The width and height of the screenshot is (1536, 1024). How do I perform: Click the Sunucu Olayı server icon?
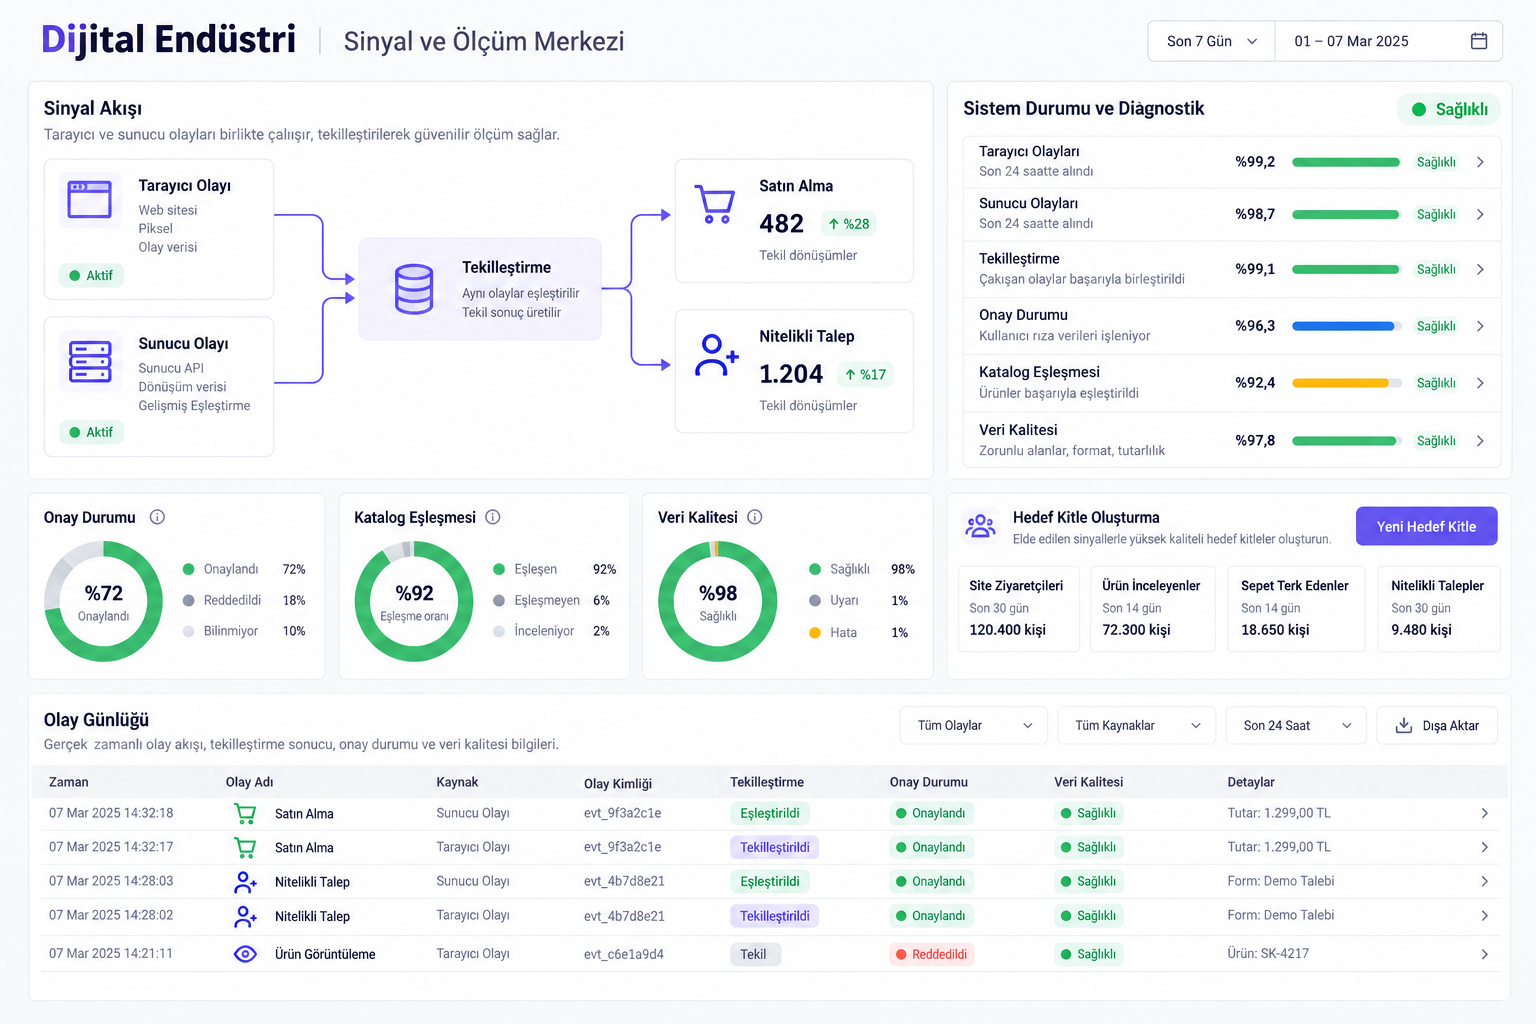90,361
